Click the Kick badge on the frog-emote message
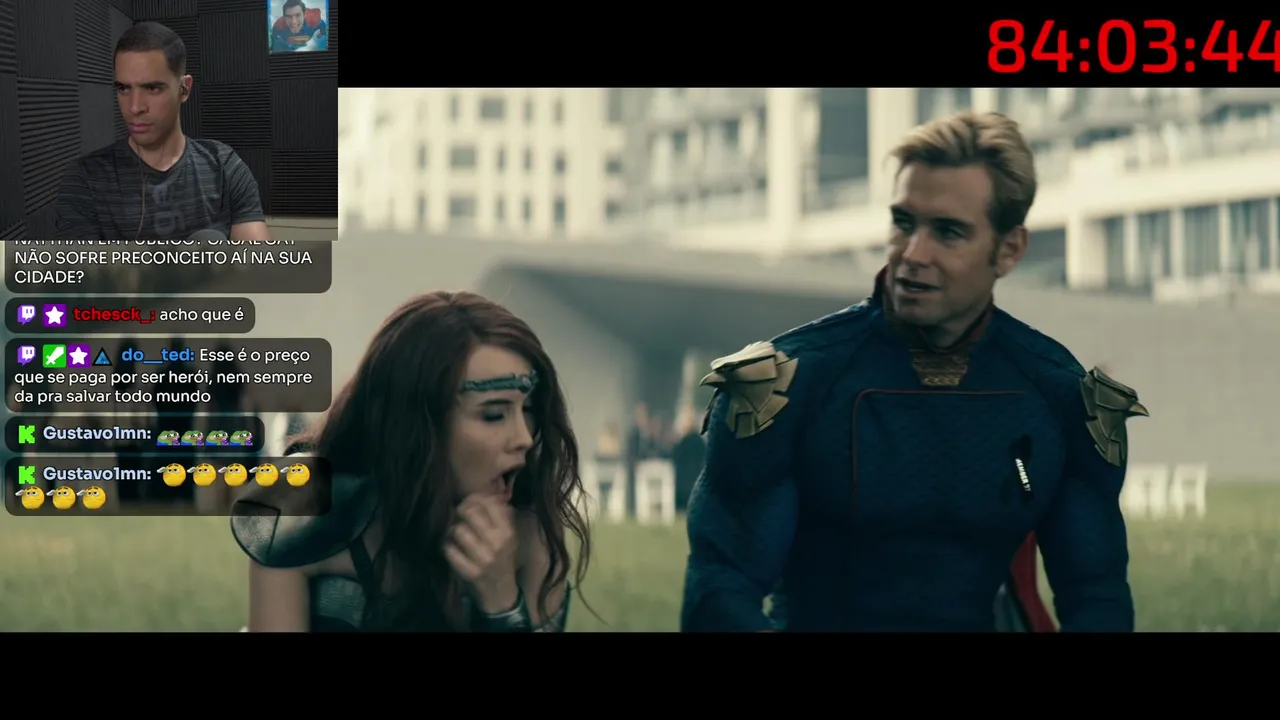The height and width of the screenshot is (720, 1280). [28, 434]
